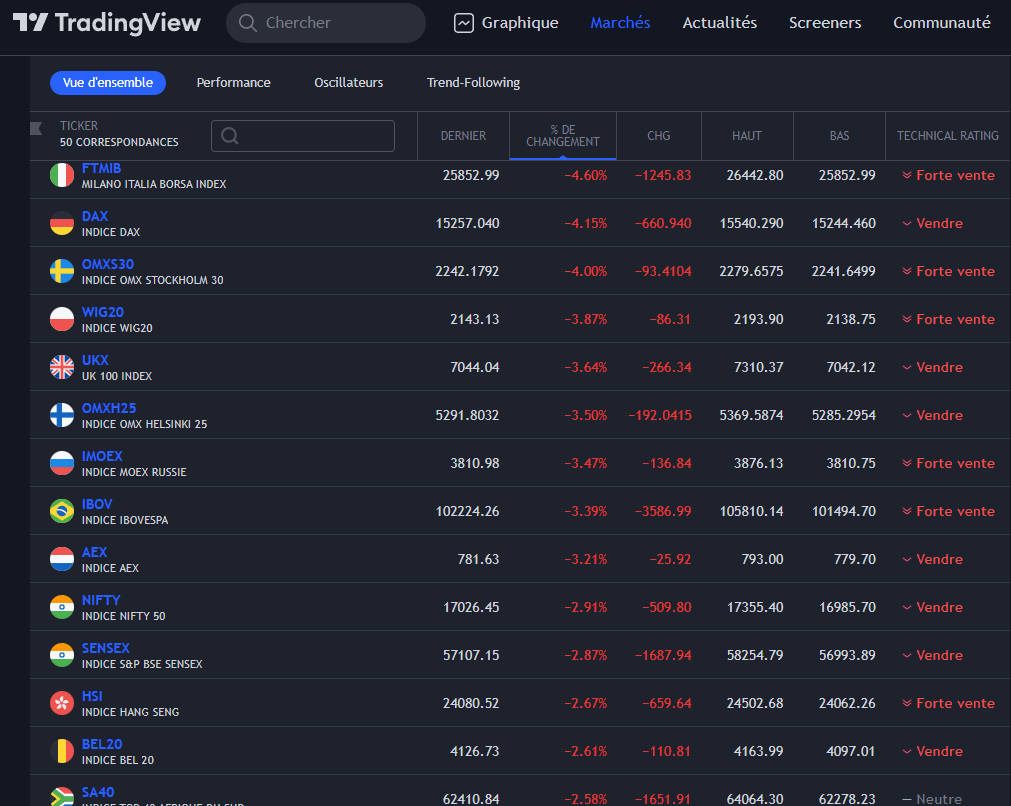This screenshot has width=1011, height=806.
Task: Click the ticker filter input box
Action: 303,135
